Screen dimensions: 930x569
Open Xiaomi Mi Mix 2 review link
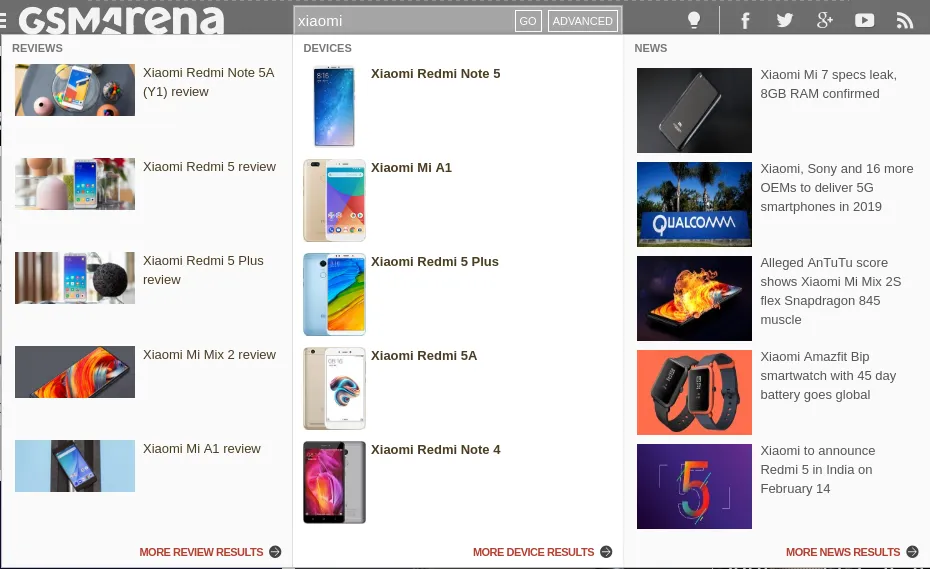[209, 355]
